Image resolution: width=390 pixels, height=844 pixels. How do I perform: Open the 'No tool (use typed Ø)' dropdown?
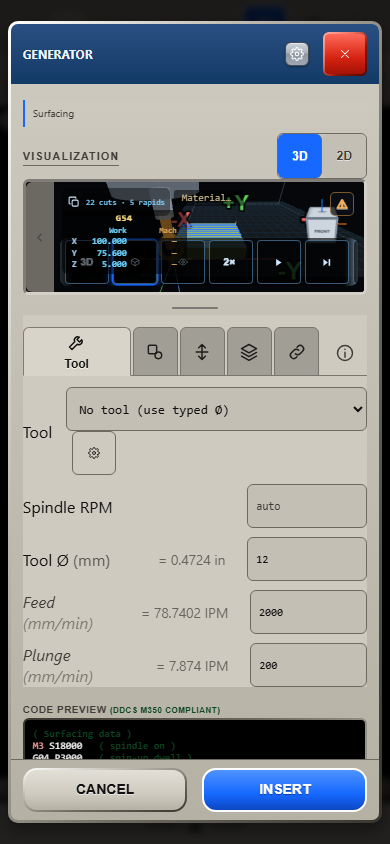[216, 409]
